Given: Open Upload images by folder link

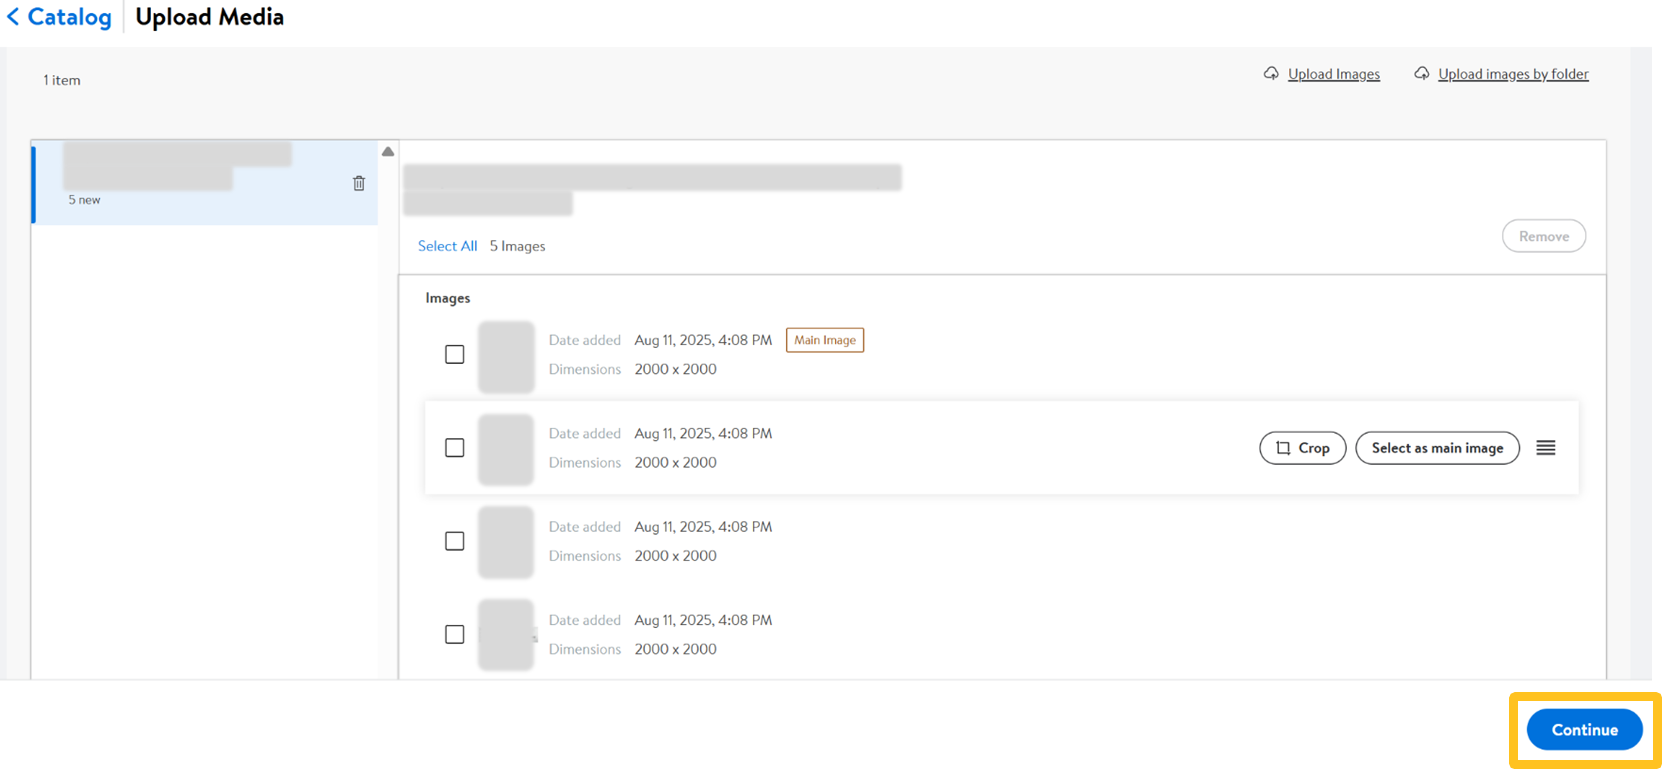Looking at the screenshot, I should [x=1512, y=74].
